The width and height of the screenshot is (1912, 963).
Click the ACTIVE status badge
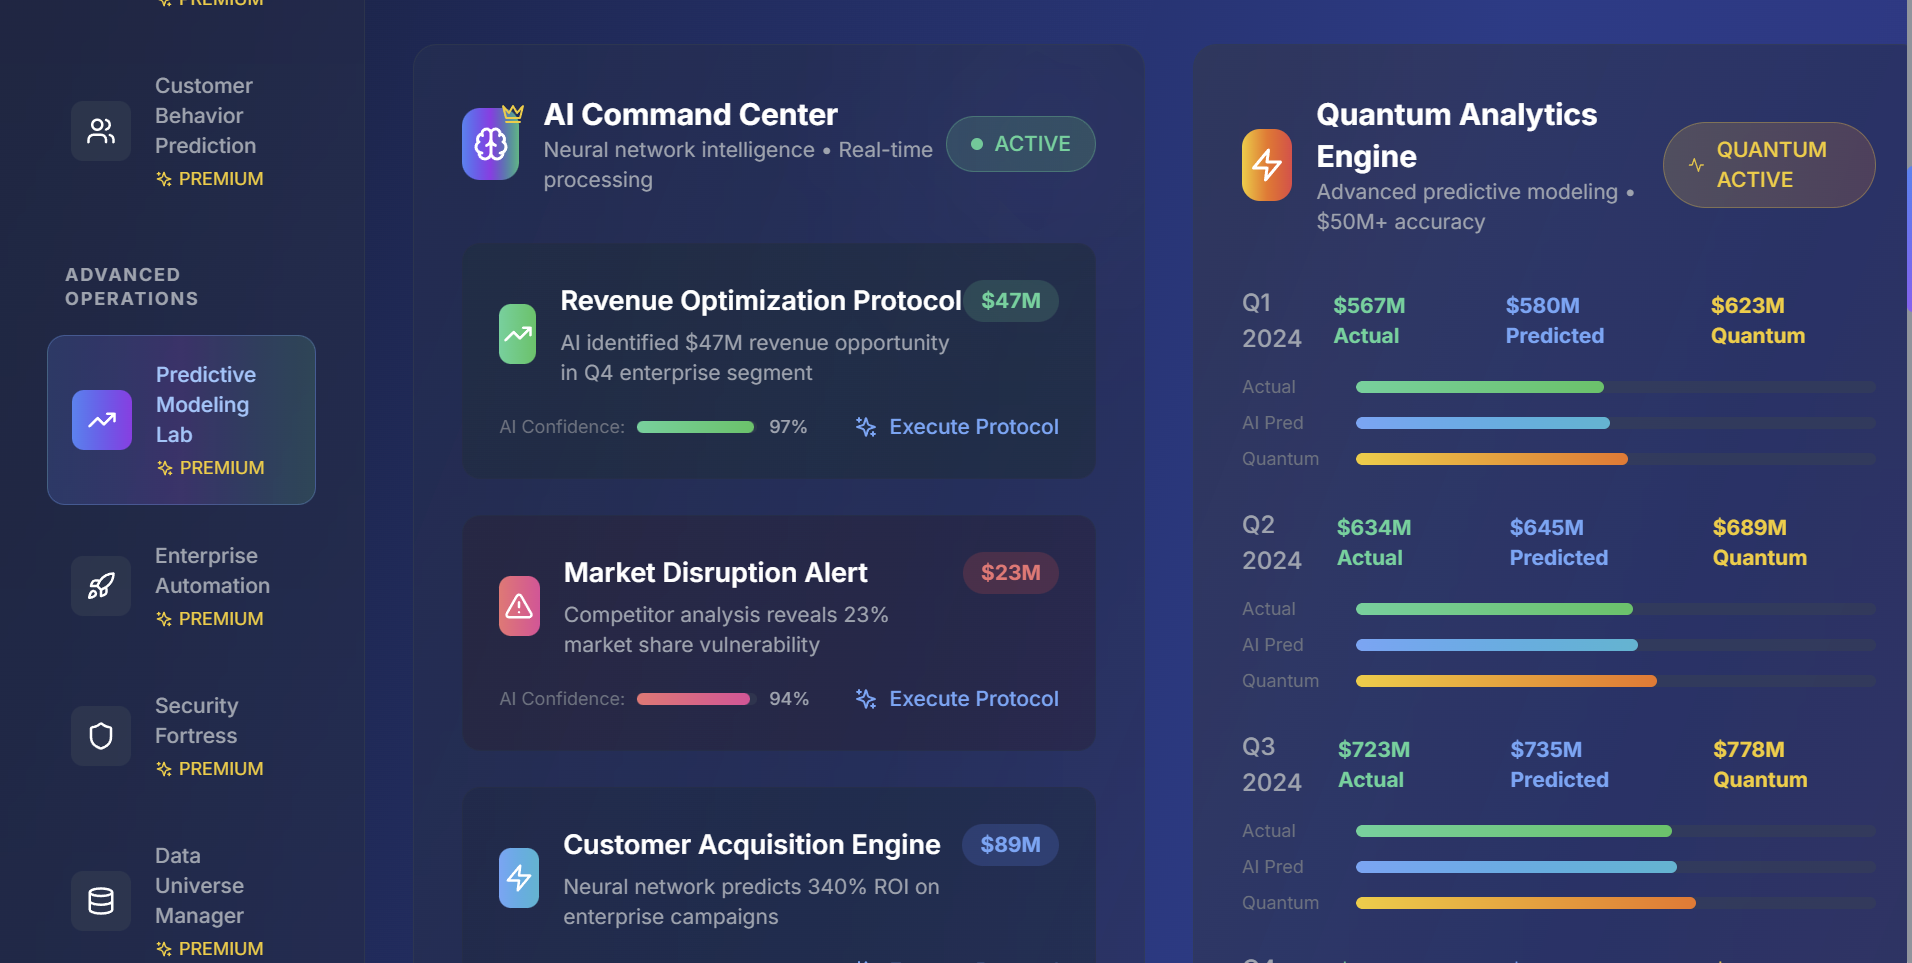(x=1020, y=144)
